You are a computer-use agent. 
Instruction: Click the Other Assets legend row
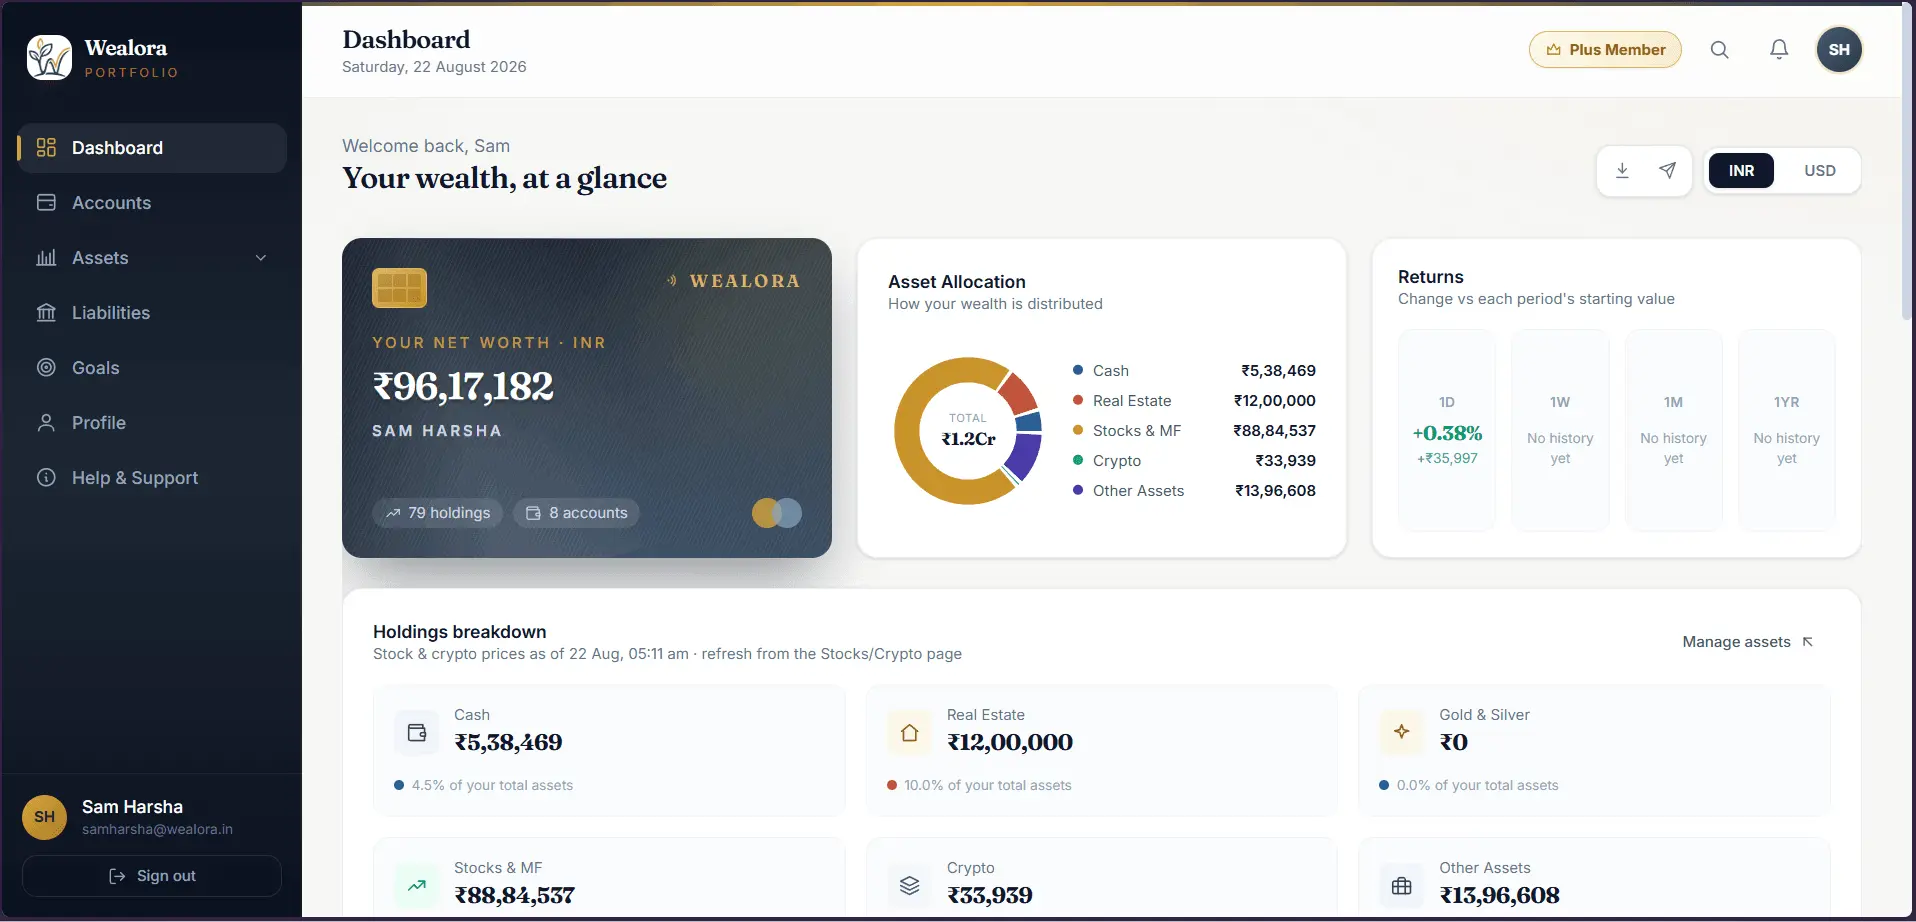[x=1194, y=491]
